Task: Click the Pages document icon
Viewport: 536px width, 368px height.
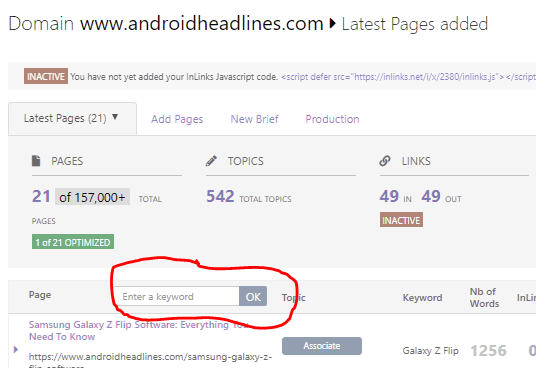Action: coord(36,161)
